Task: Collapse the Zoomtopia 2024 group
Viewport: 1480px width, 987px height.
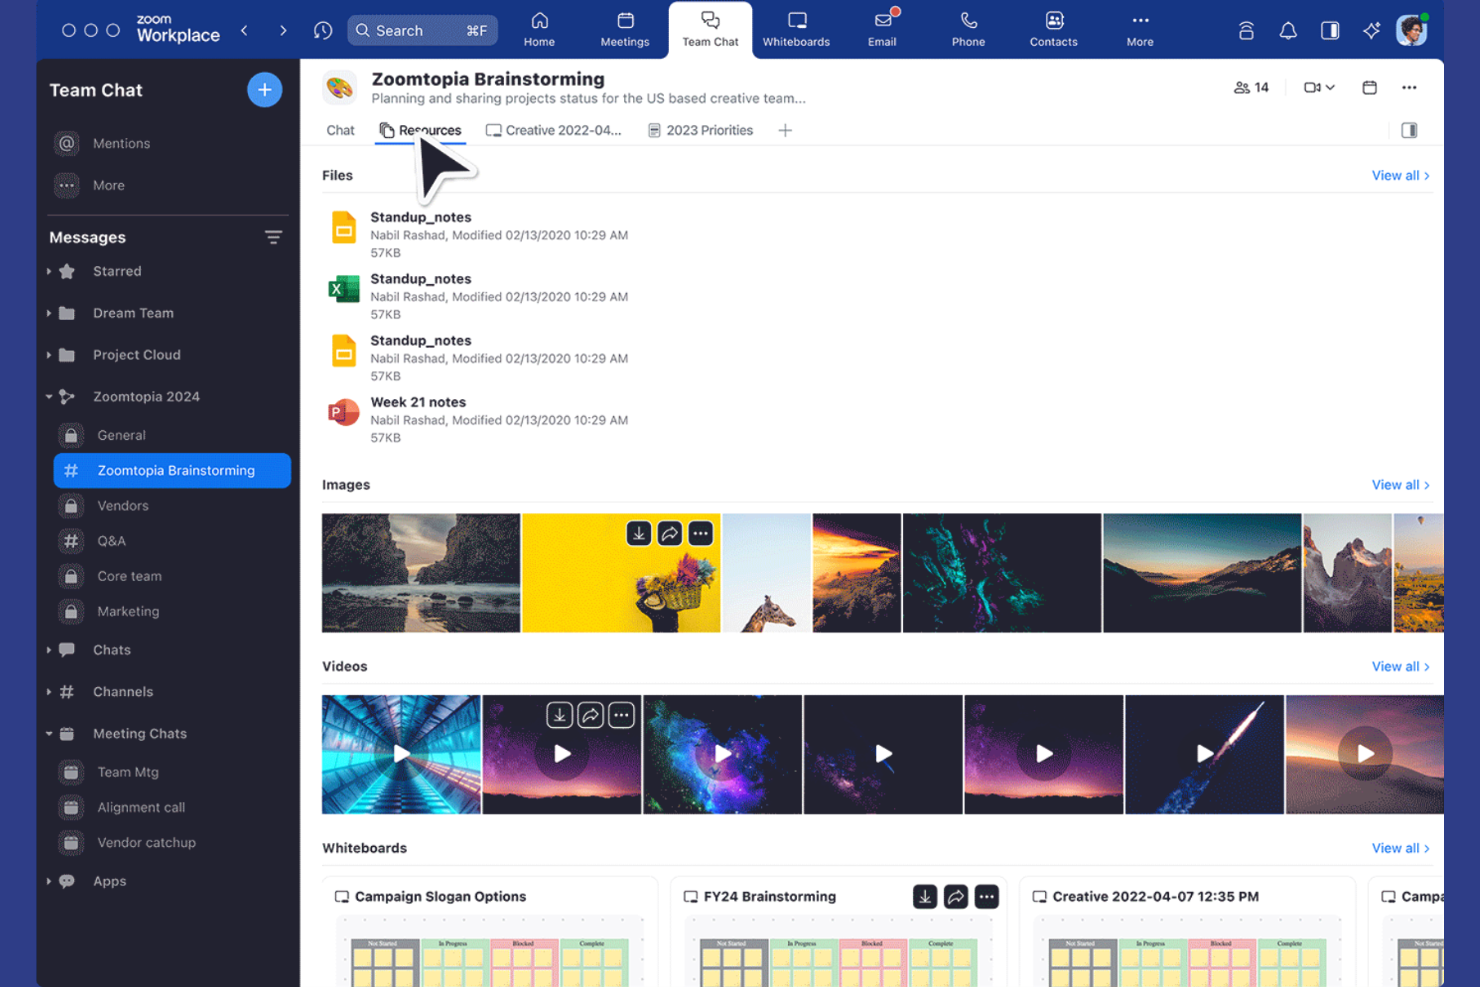Action: (x=49, y=397)
